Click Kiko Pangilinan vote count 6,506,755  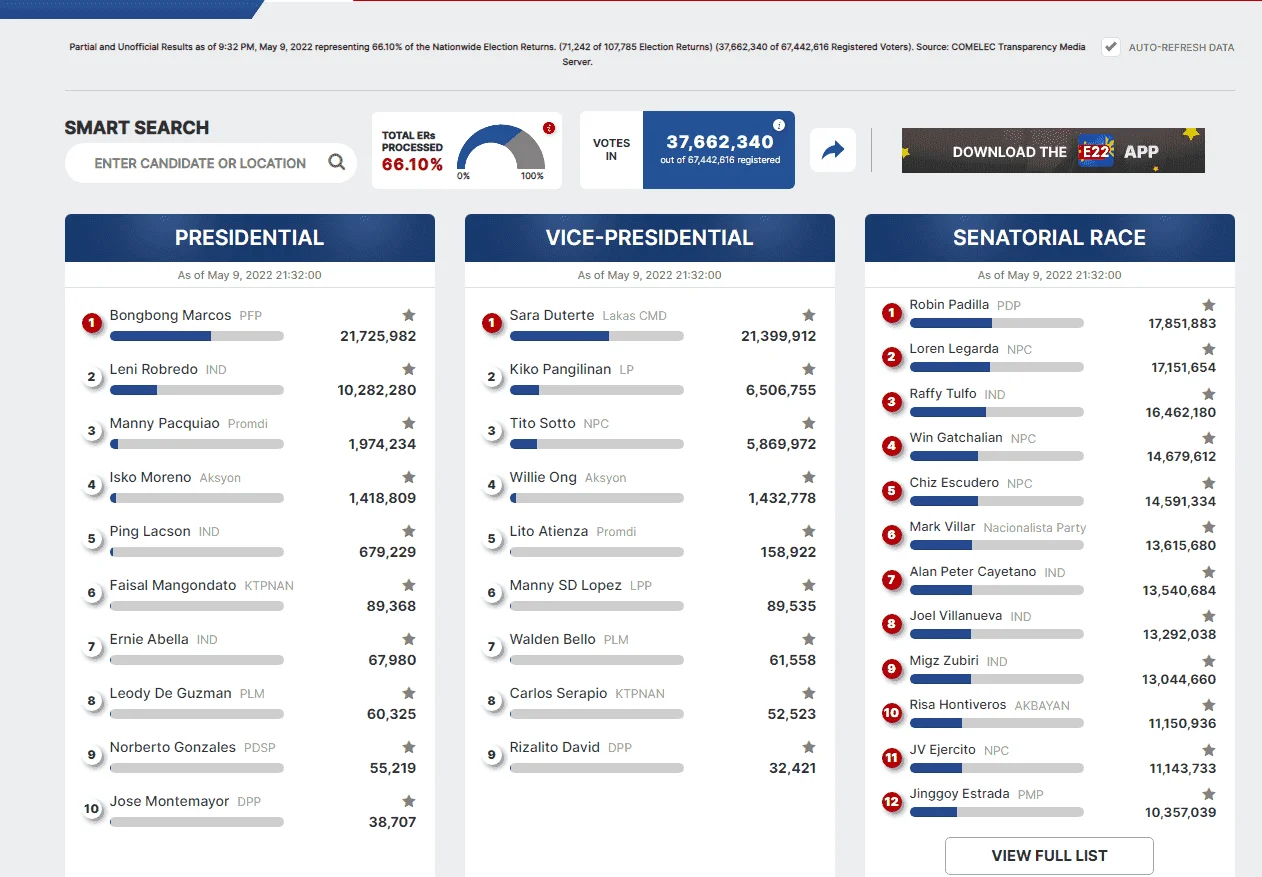tap(781, 390)
